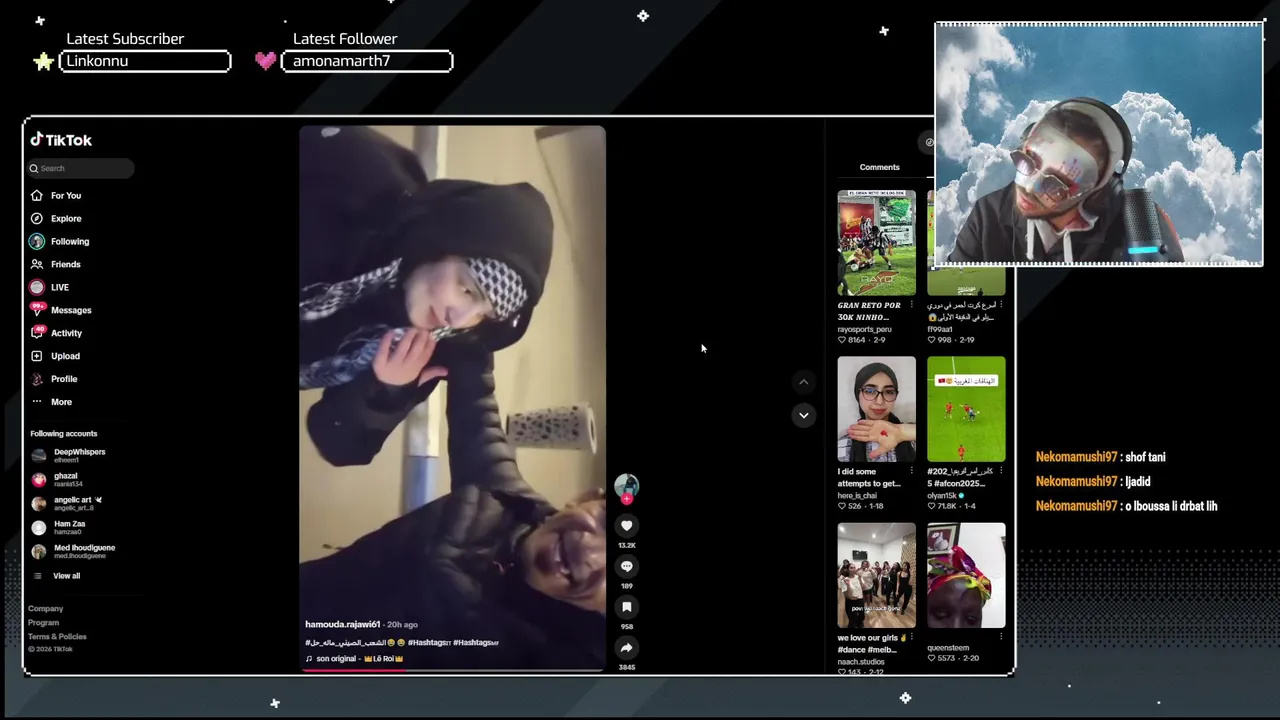Click the Activity notification icon

click(x=37, y=333)
